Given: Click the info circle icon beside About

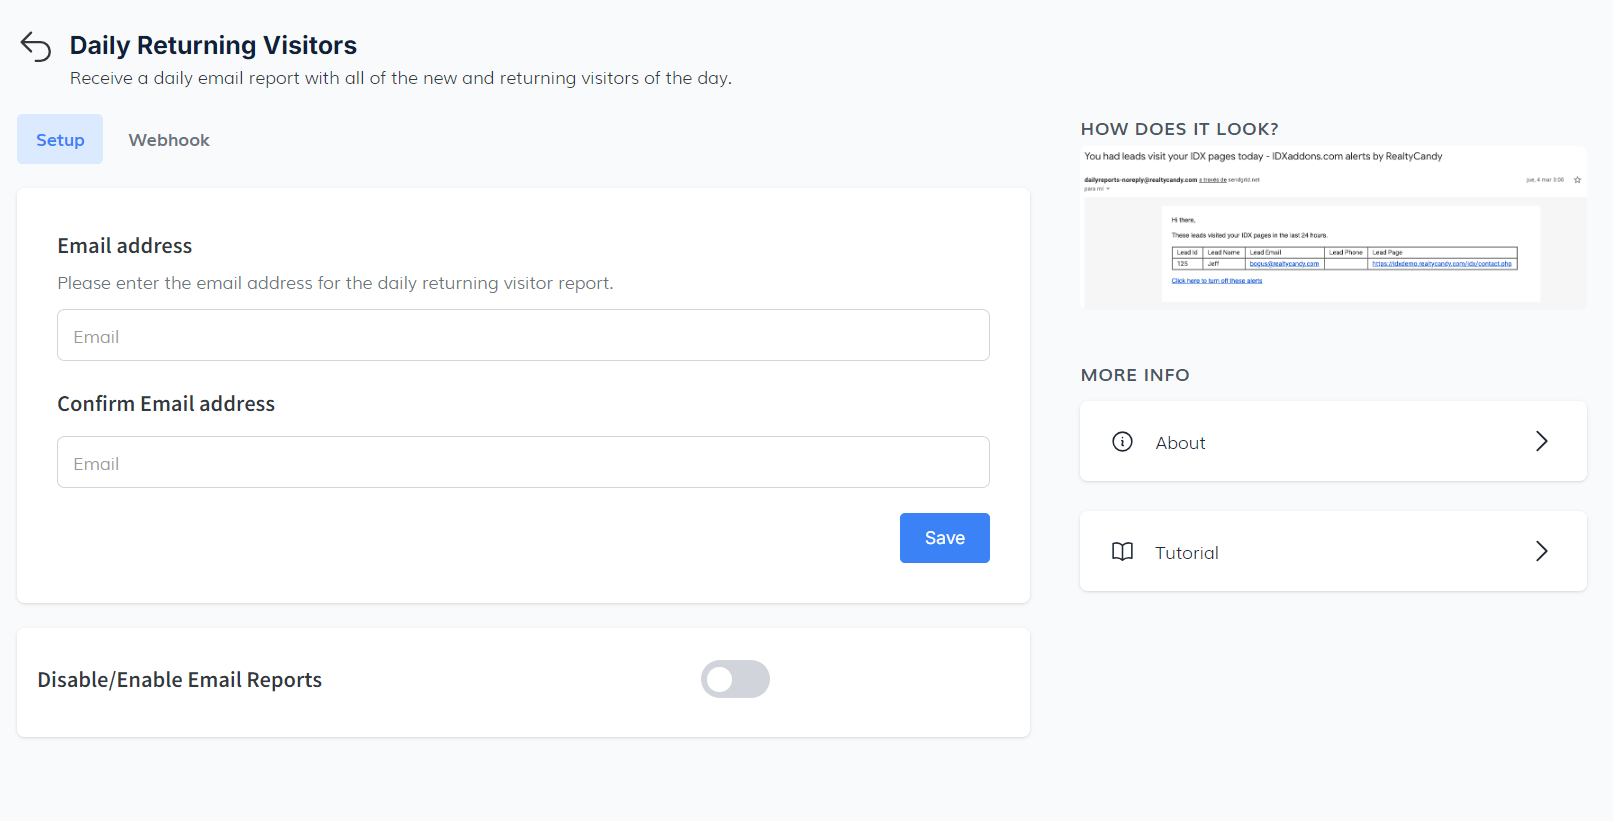Looking at the screenshot, I should tap(1122, 442).
